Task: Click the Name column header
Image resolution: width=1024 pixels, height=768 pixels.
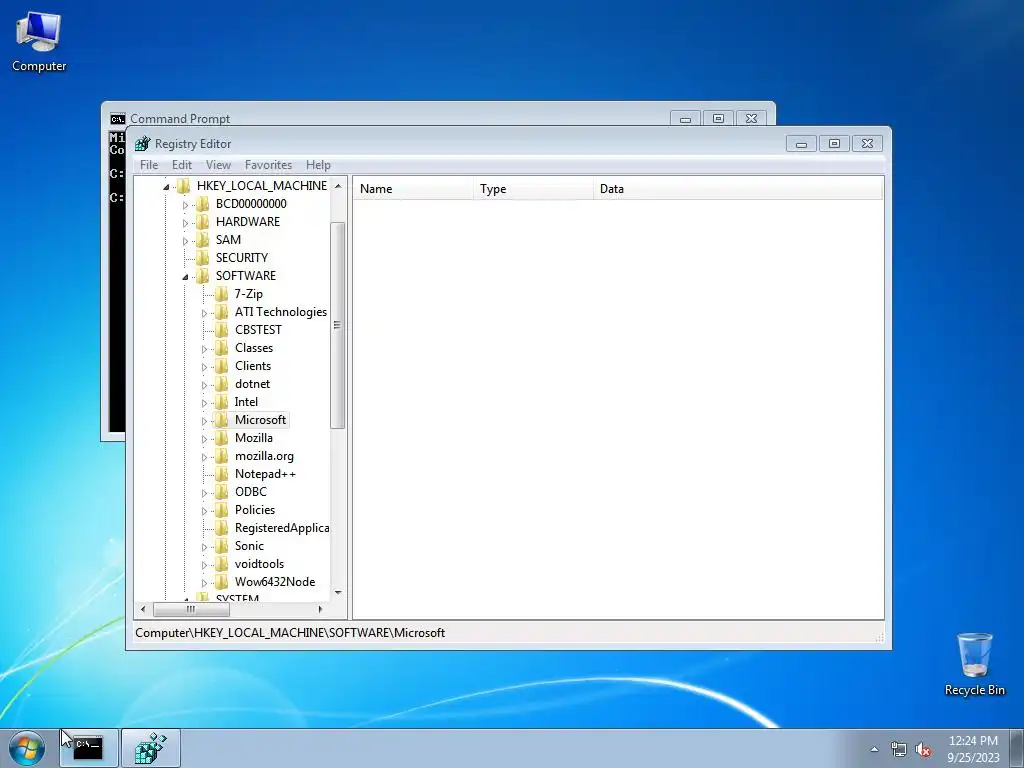Action: (413, 189)
